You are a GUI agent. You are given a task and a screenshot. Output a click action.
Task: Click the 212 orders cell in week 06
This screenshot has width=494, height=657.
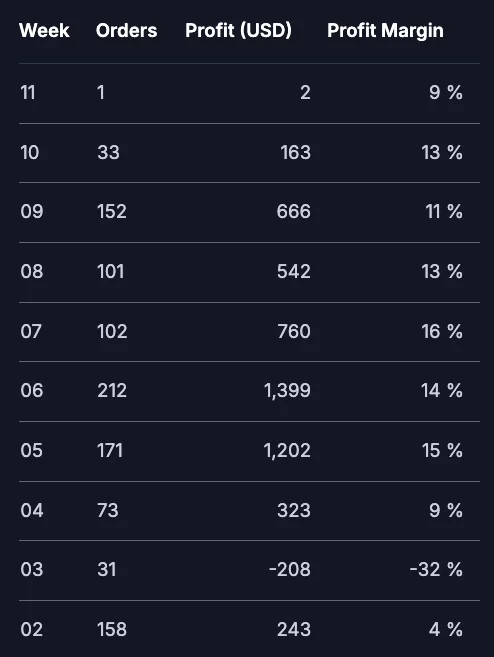click(112, 391)
